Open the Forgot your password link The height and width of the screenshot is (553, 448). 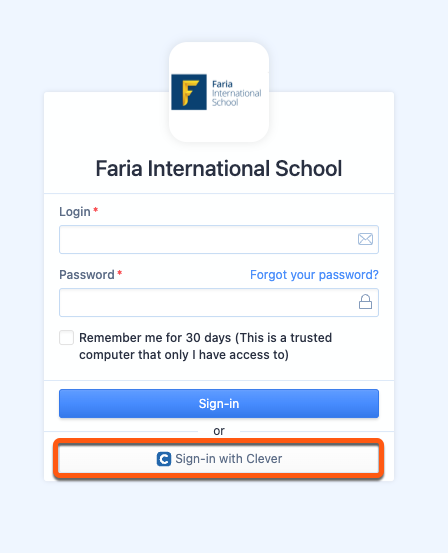[314, 274]
